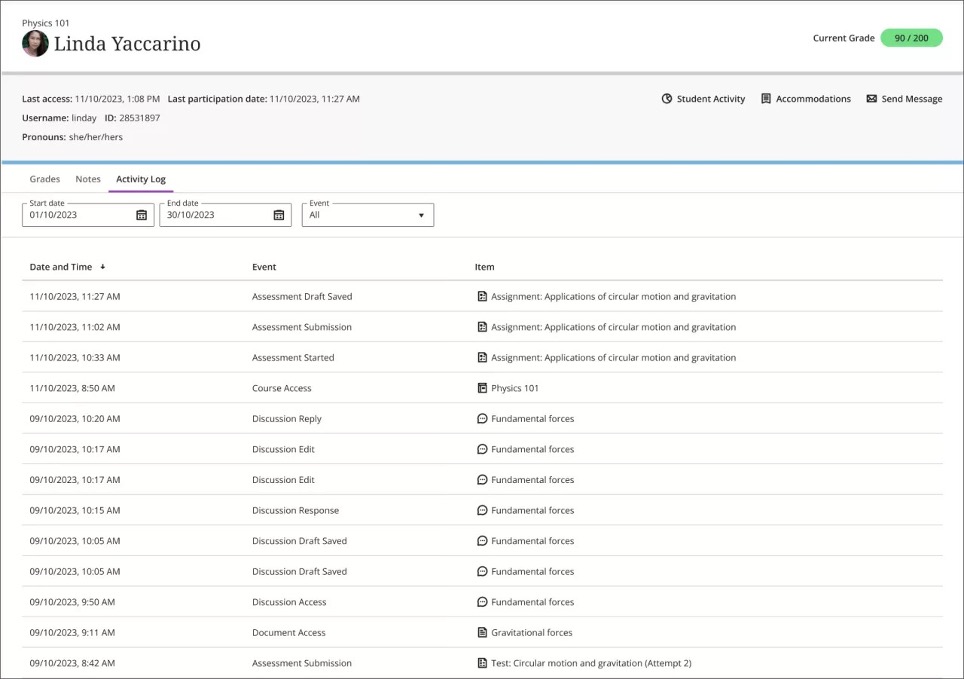Select the Activity Log tab
The width and height of the screenshot is (964, 680).
(x=141, y=179)
